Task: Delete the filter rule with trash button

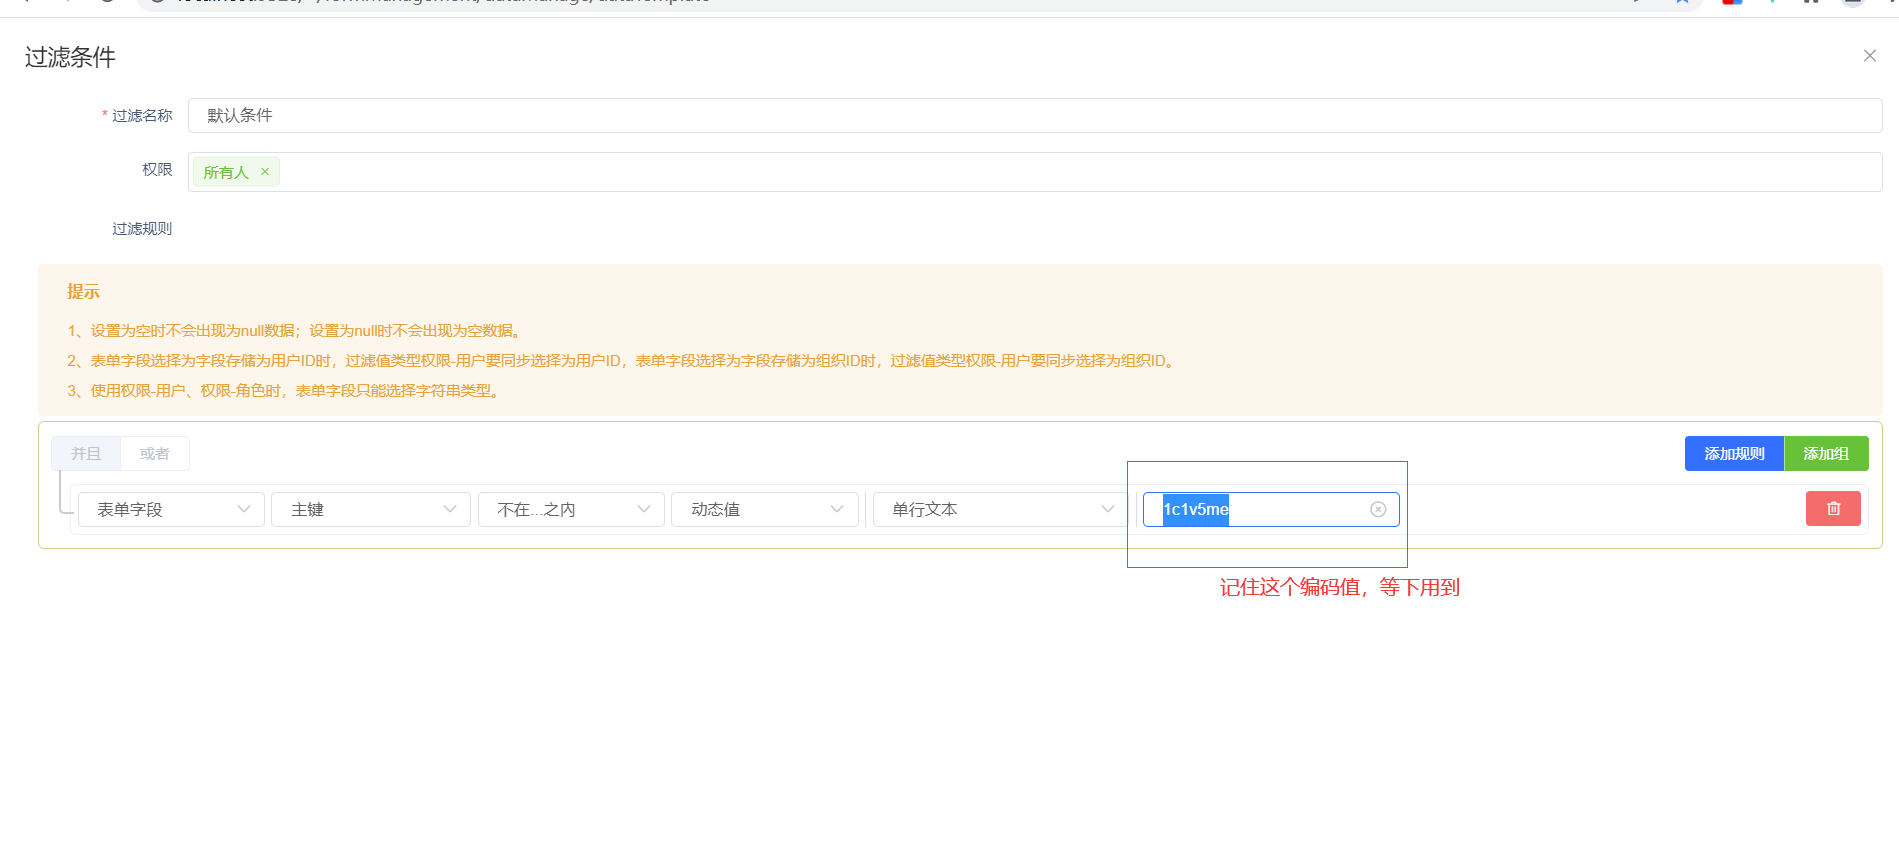Action: (1832, 509)
